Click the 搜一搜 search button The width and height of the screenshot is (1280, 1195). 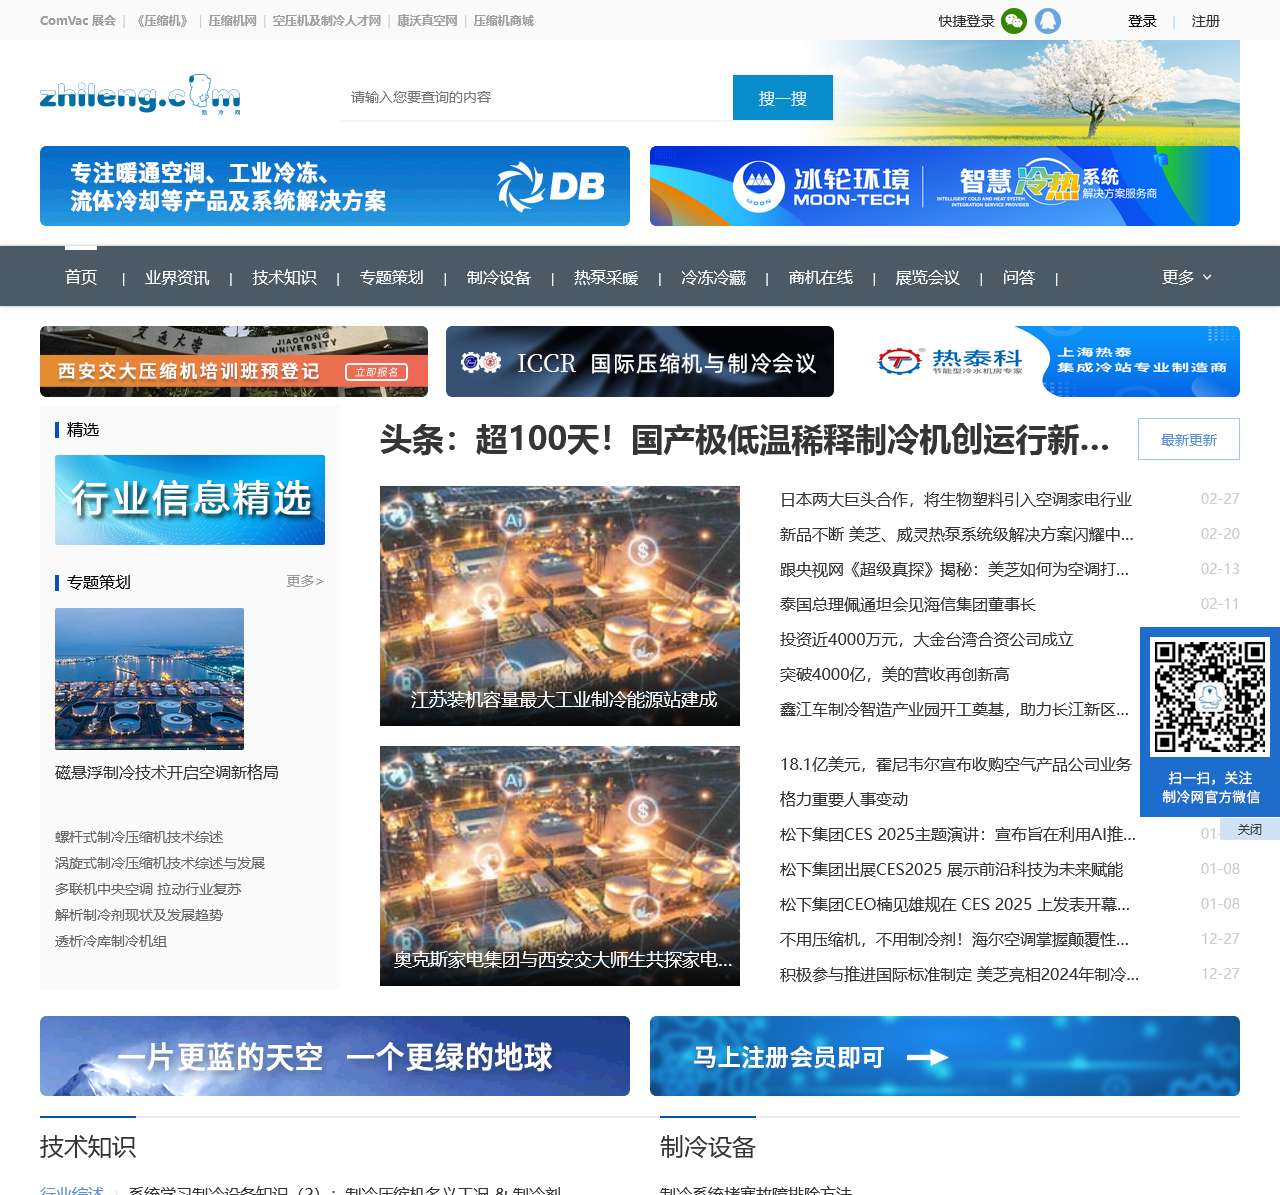783,97
